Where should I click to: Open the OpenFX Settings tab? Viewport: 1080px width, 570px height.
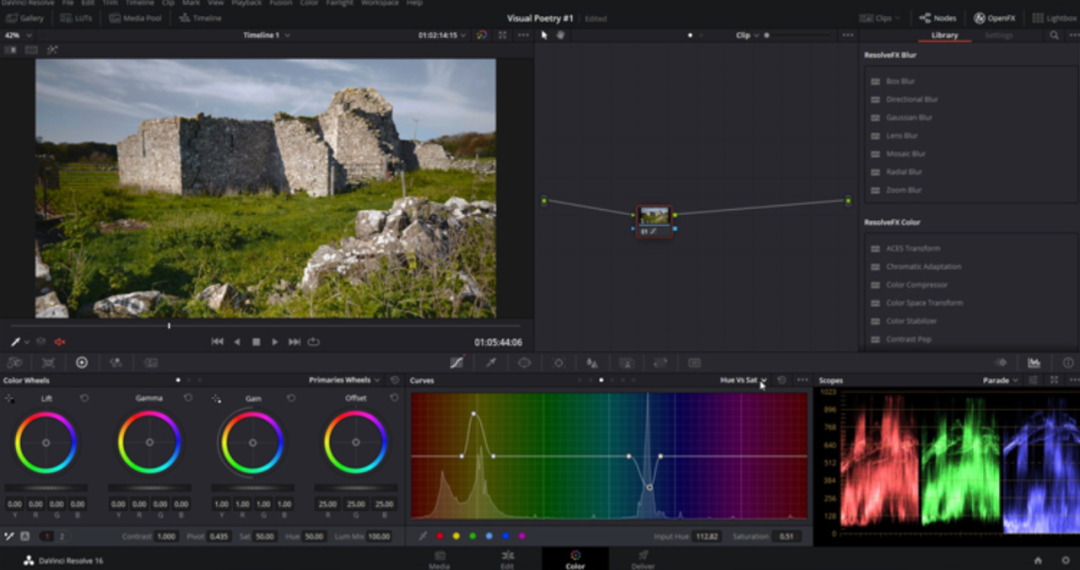coord(998,36)
